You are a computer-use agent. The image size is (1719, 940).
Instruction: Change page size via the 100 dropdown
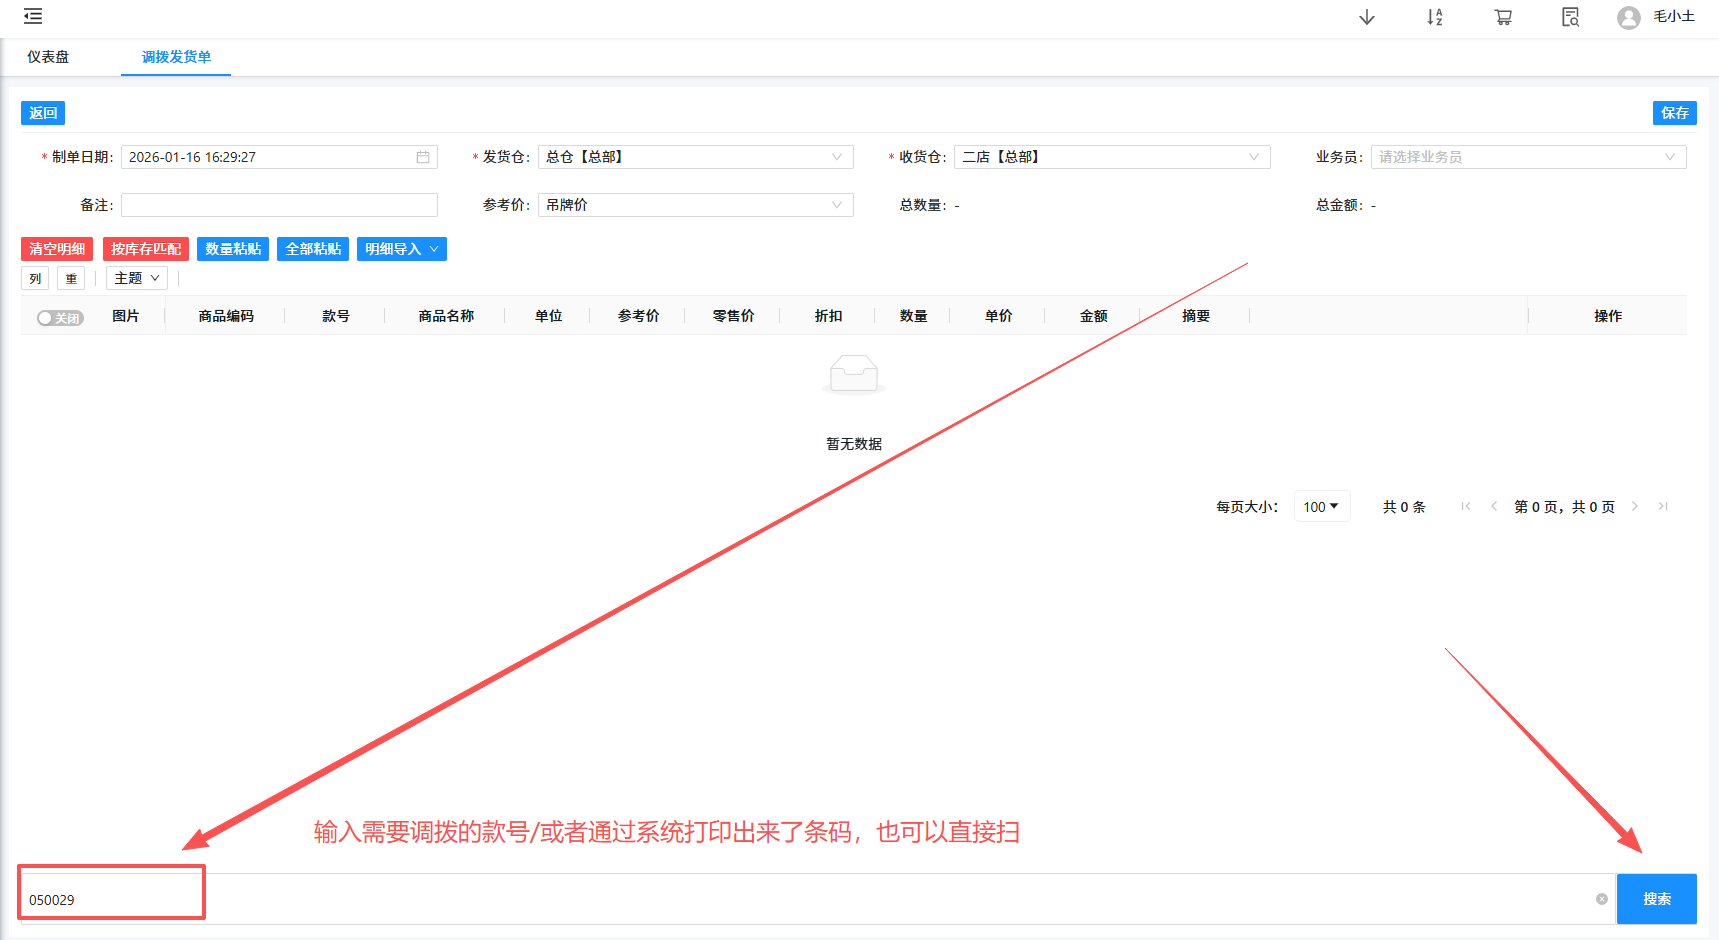tap(1321, 506)
